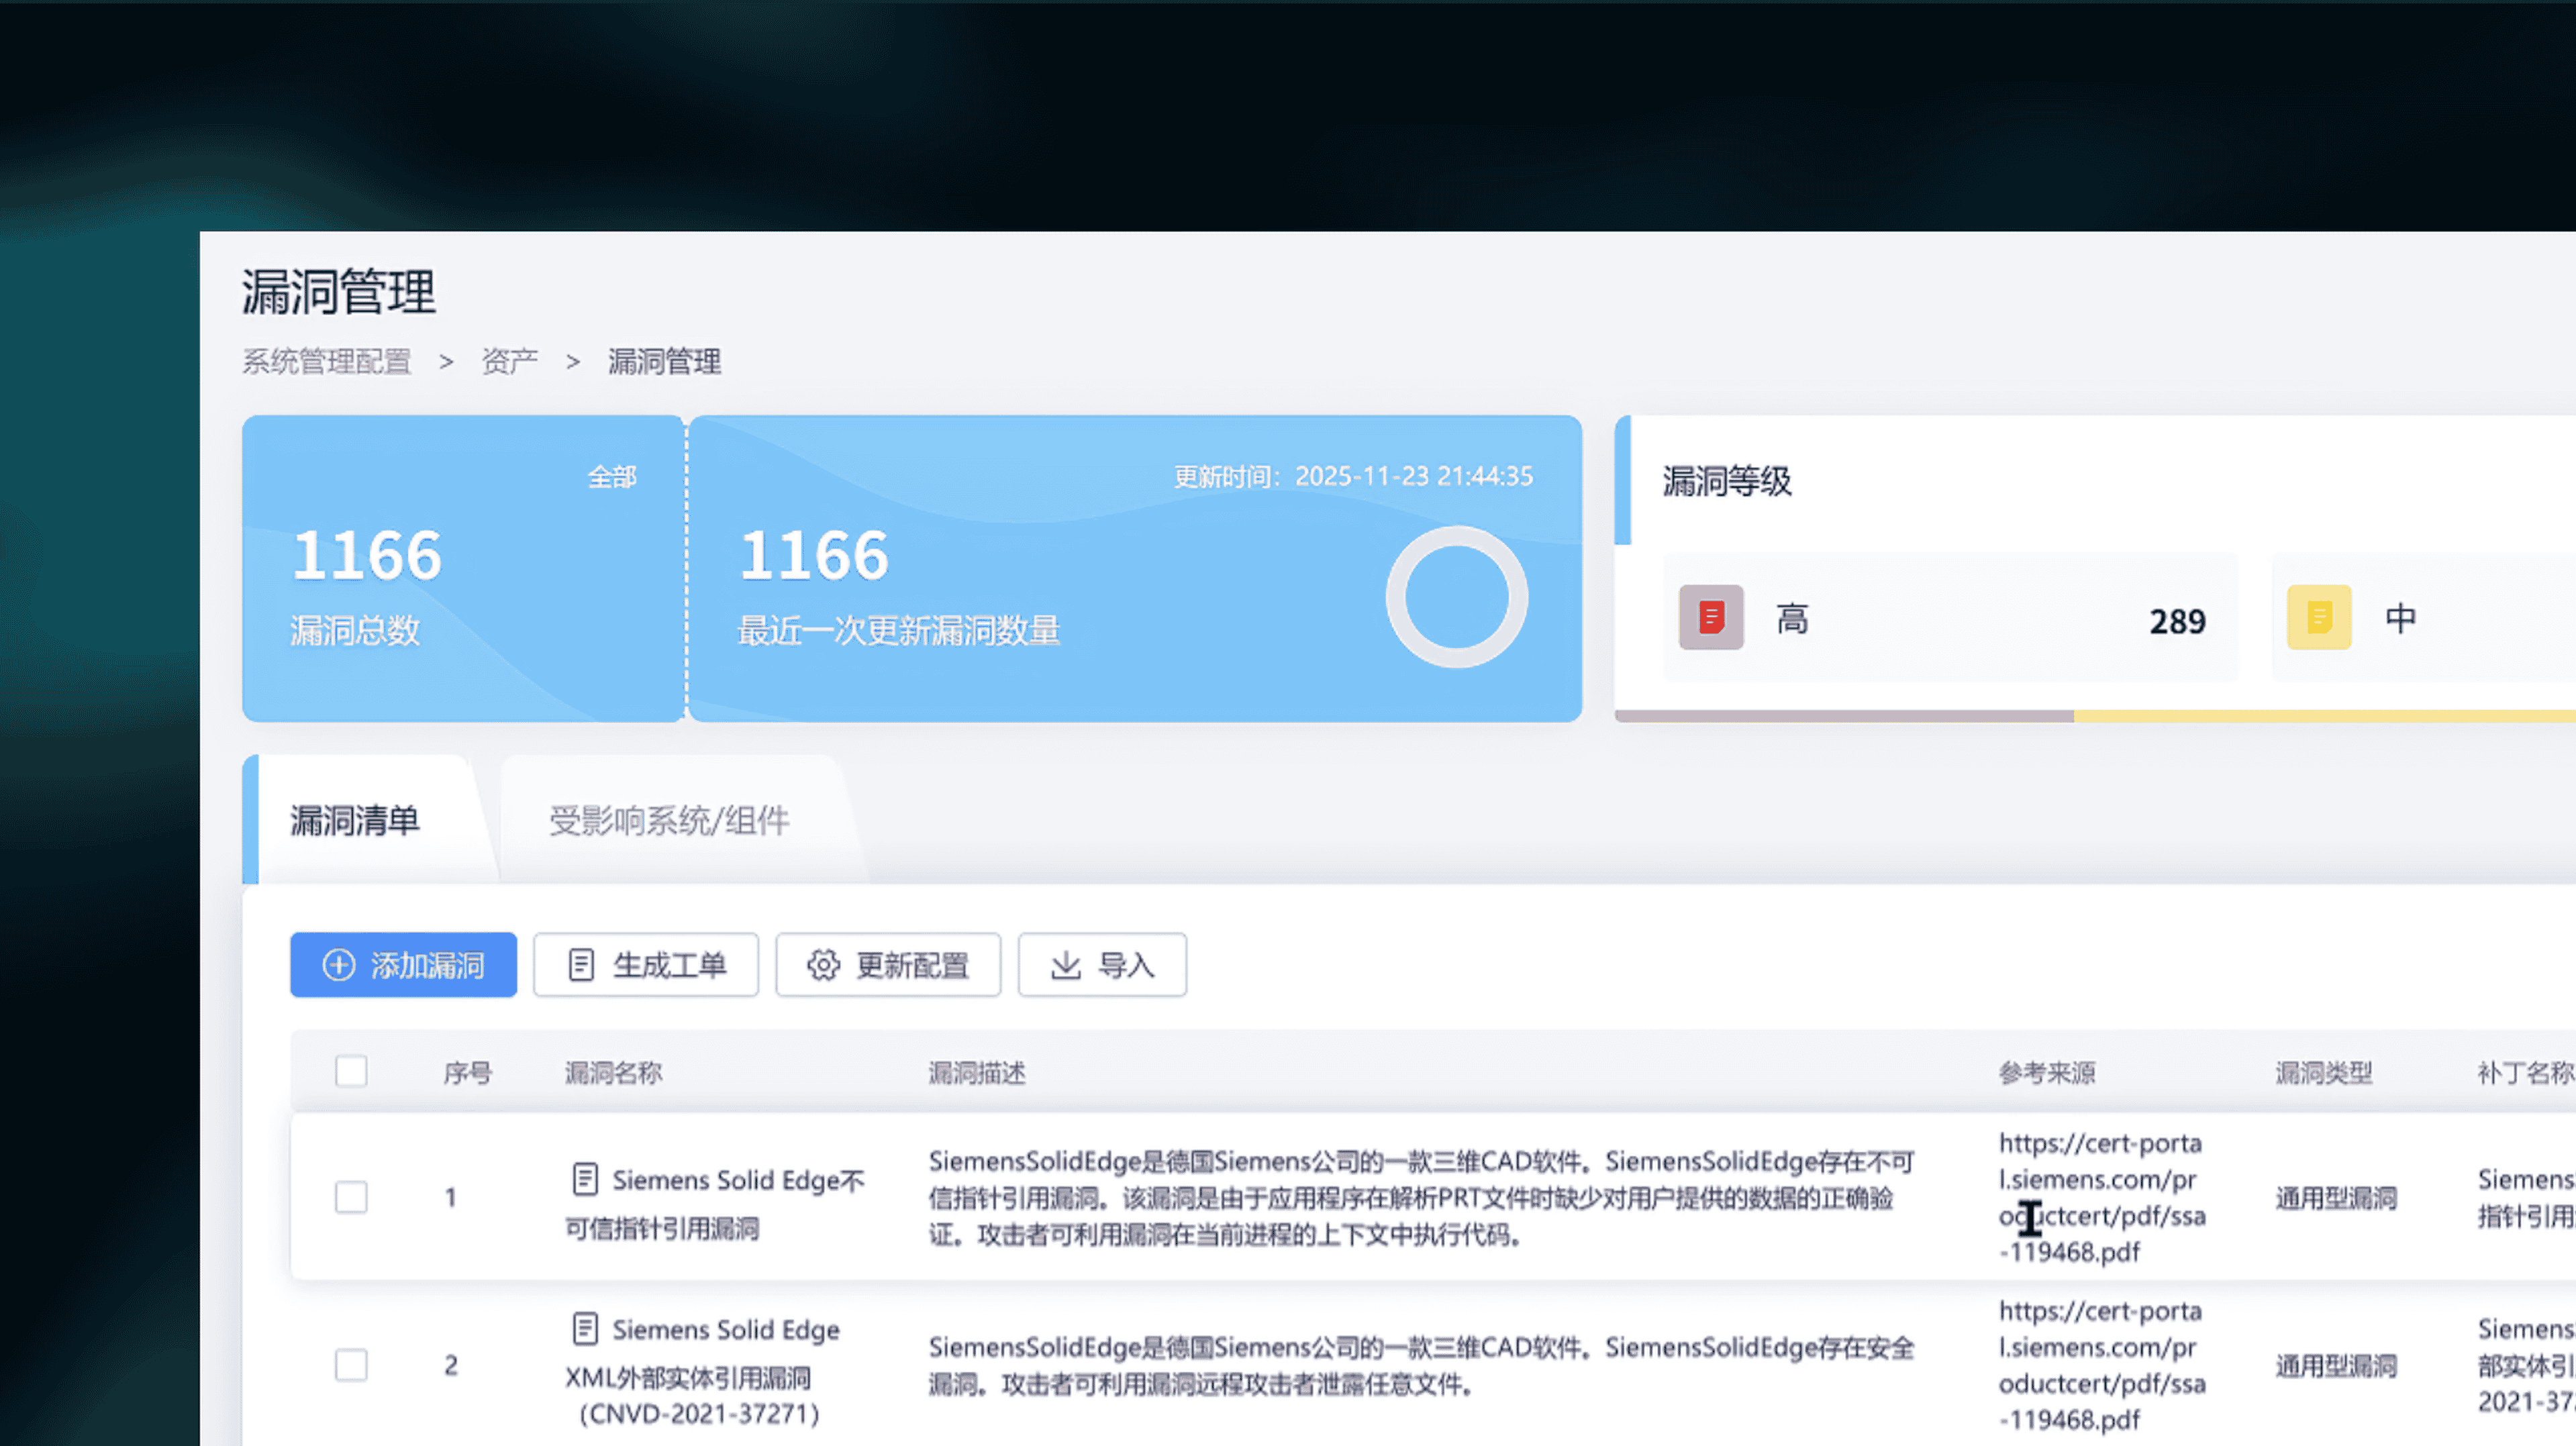
Task: Toggle the select-all checkbox in table header
Action: [351, 1071]
